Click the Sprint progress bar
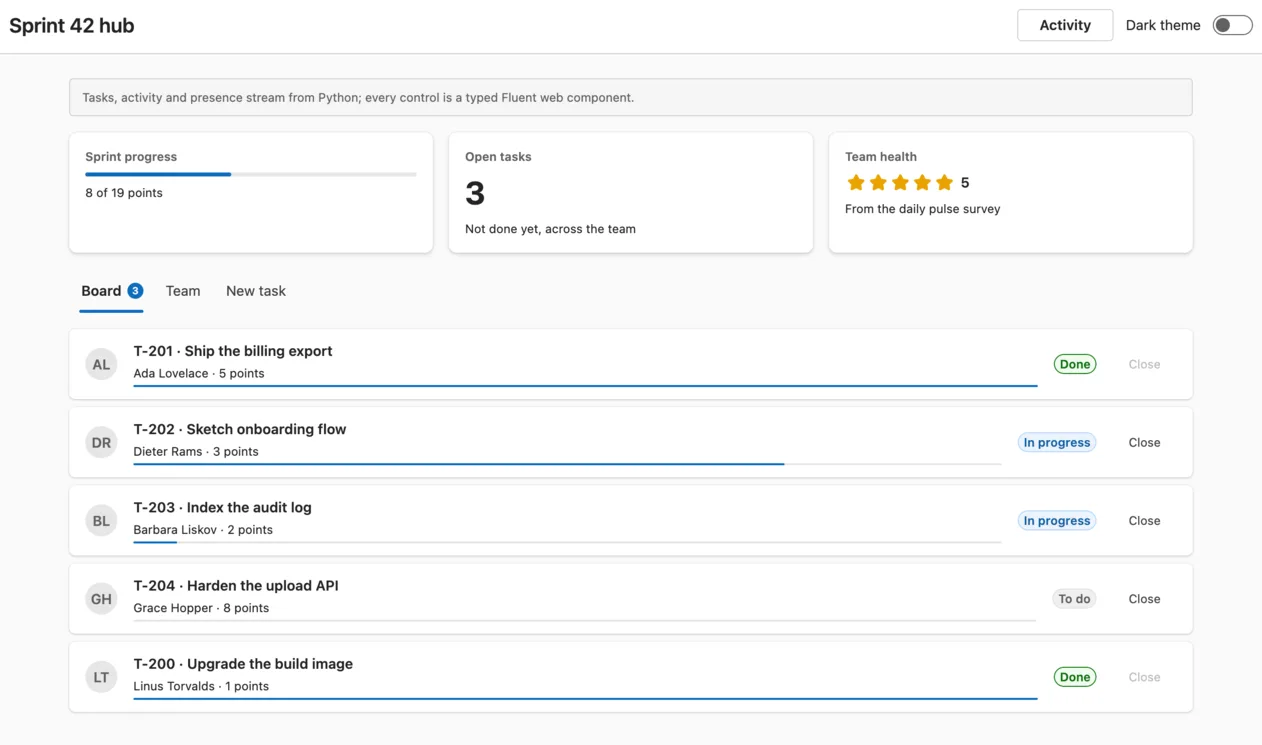Image resolution: width=1262 pixels, height=745 pixels. point(251,174)
